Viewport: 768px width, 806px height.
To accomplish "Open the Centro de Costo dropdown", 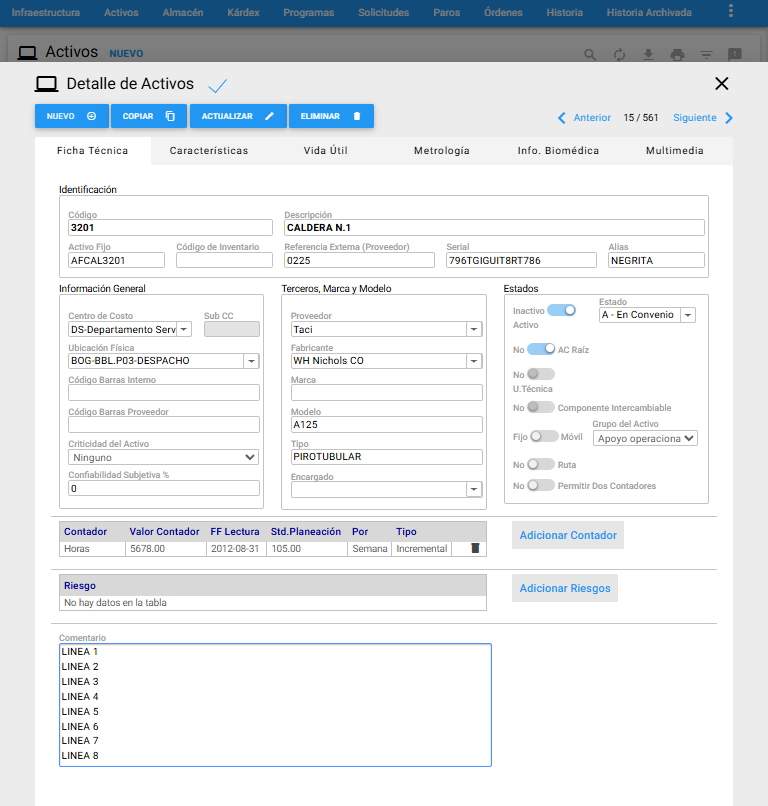I will pyautogui.click(x=184, y=329).
